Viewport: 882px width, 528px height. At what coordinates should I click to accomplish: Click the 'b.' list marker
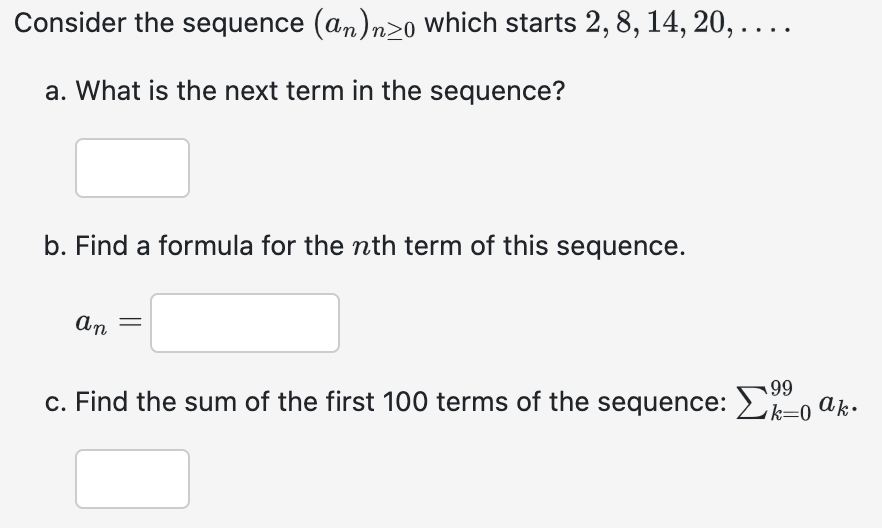(56, 246)
